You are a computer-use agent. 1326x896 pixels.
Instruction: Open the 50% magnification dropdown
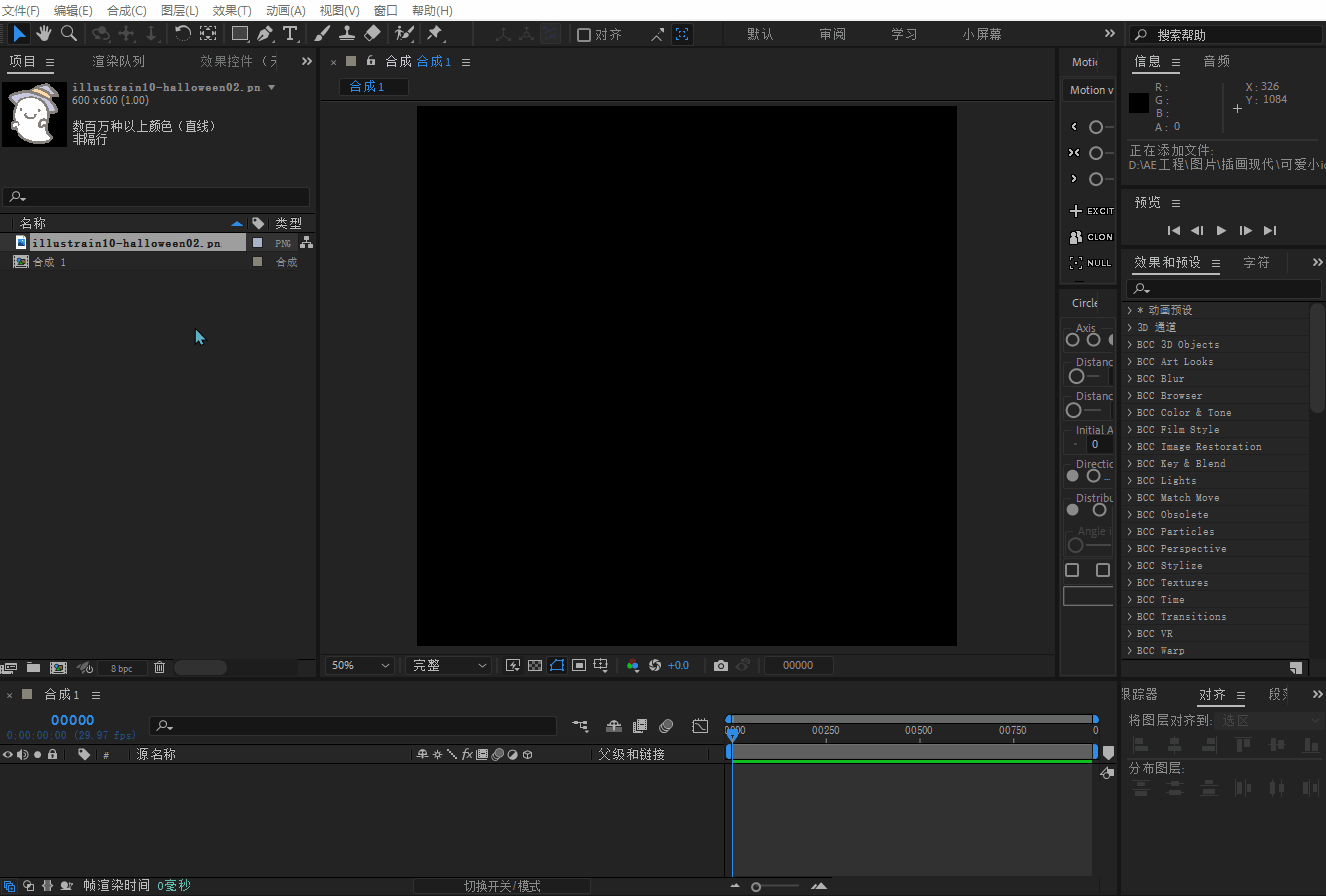click(x=360, y=666)
